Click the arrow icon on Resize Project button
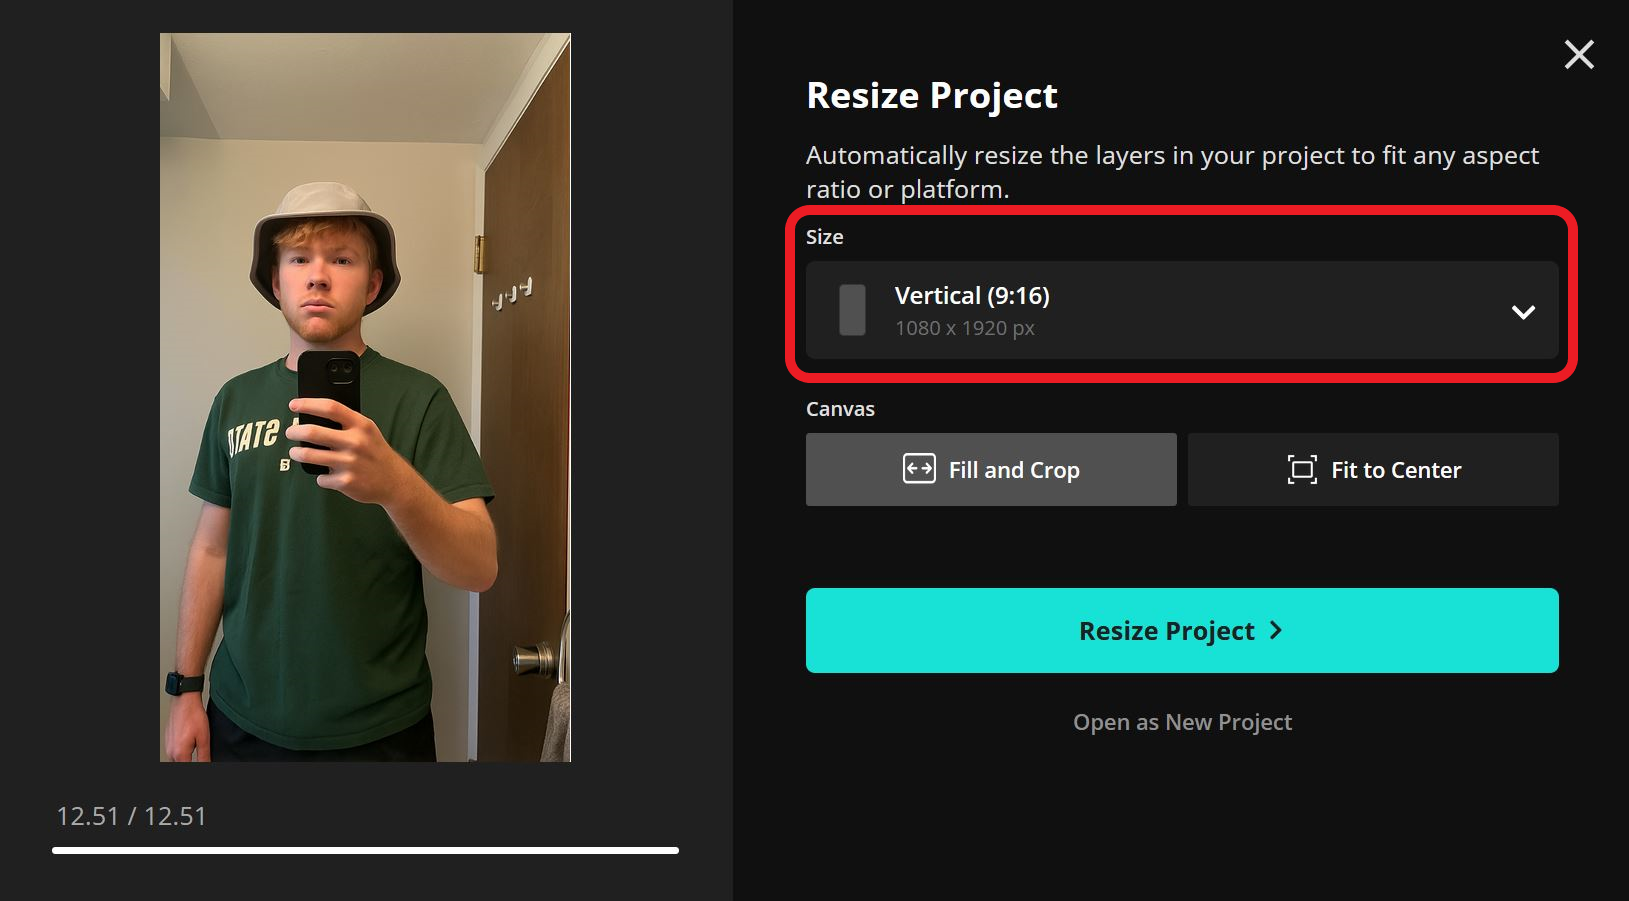 pyautogui.click(x=1276, y=630)
